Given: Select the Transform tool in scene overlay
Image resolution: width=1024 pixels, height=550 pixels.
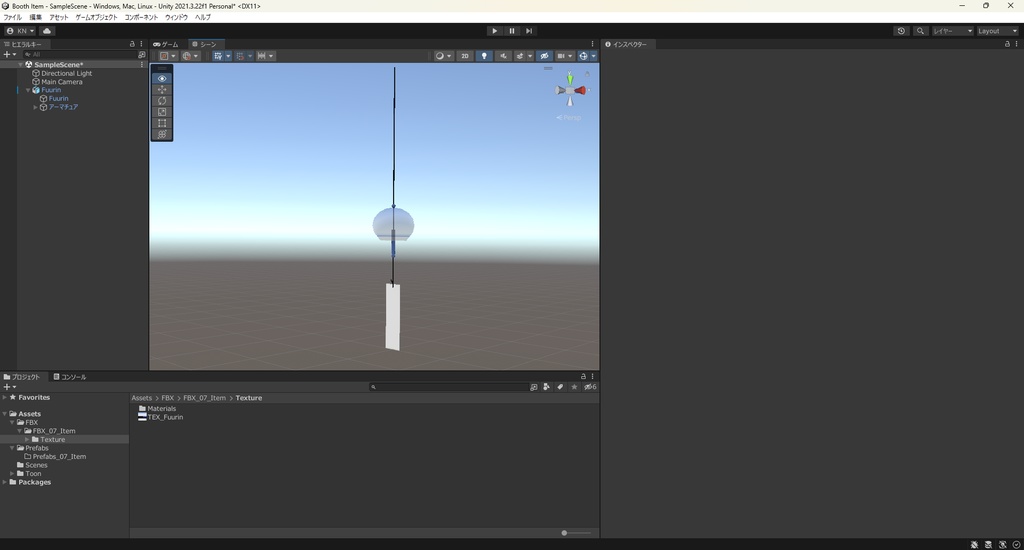Looking at the screenshot, I should (x=162, y=134).
